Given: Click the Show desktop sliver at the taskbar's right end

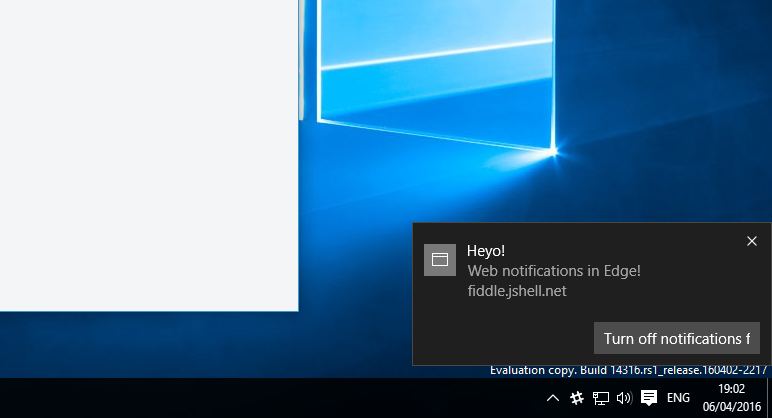Looking at the screenshot, I should click(x=769, y=398).
